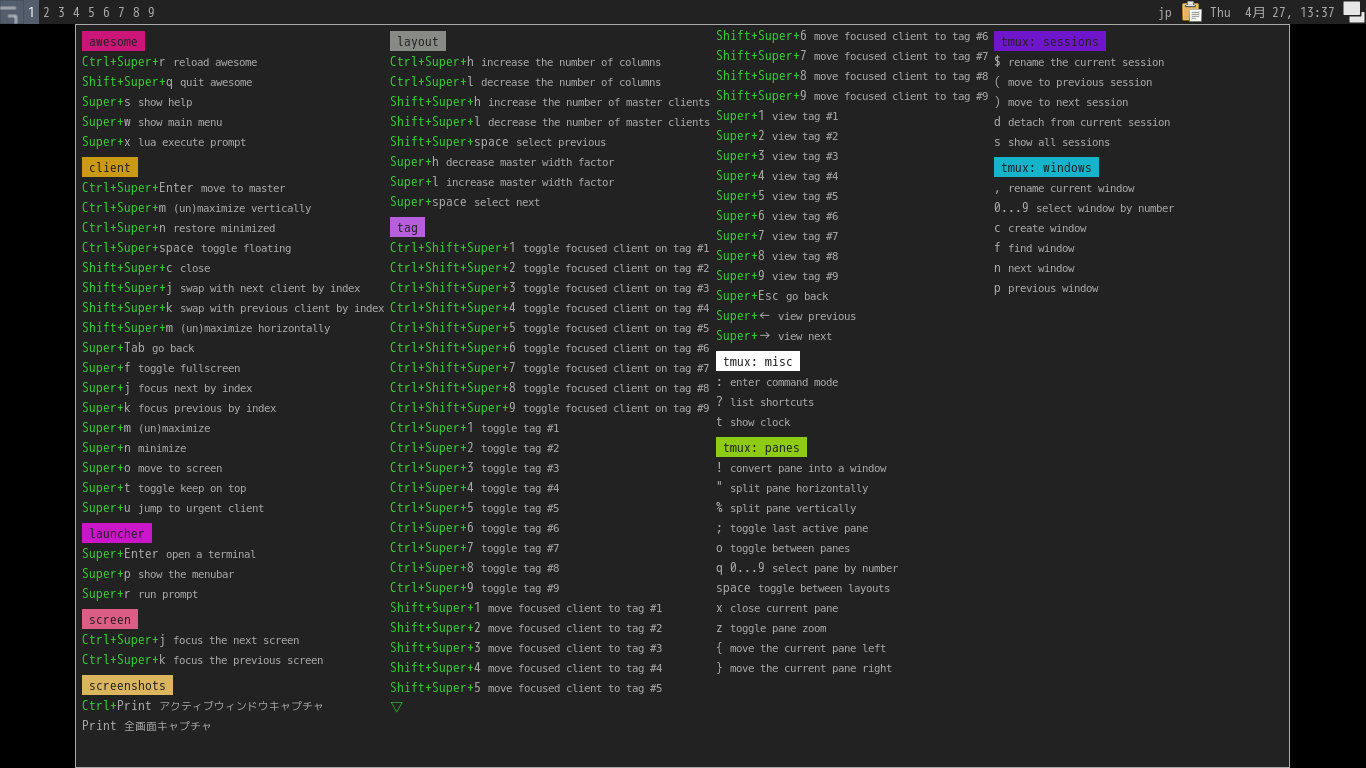The image size is (1366, 768).
Task: Click the 'toggle keep on top' line
Action: pos(164,488)
